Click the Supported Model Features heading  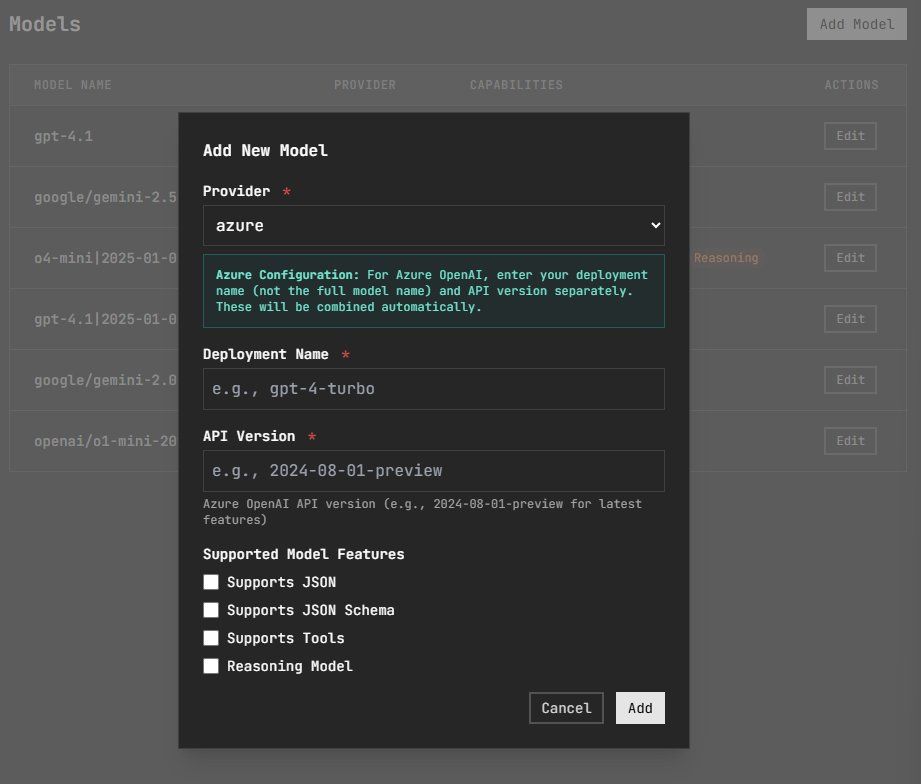[x=304, y=554]
